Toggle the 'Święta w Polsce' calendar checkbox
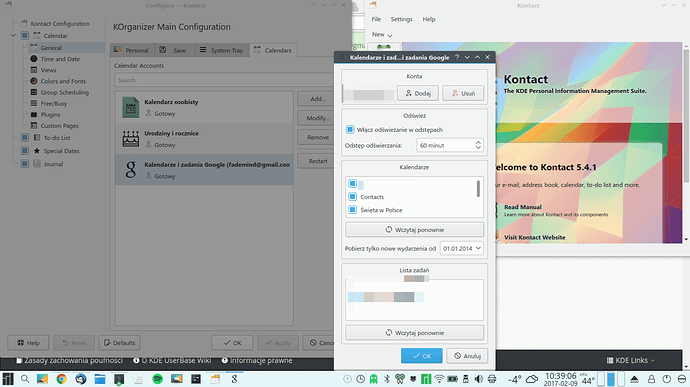The width and height of the screenshot is (690, 387). coord(352,210)
